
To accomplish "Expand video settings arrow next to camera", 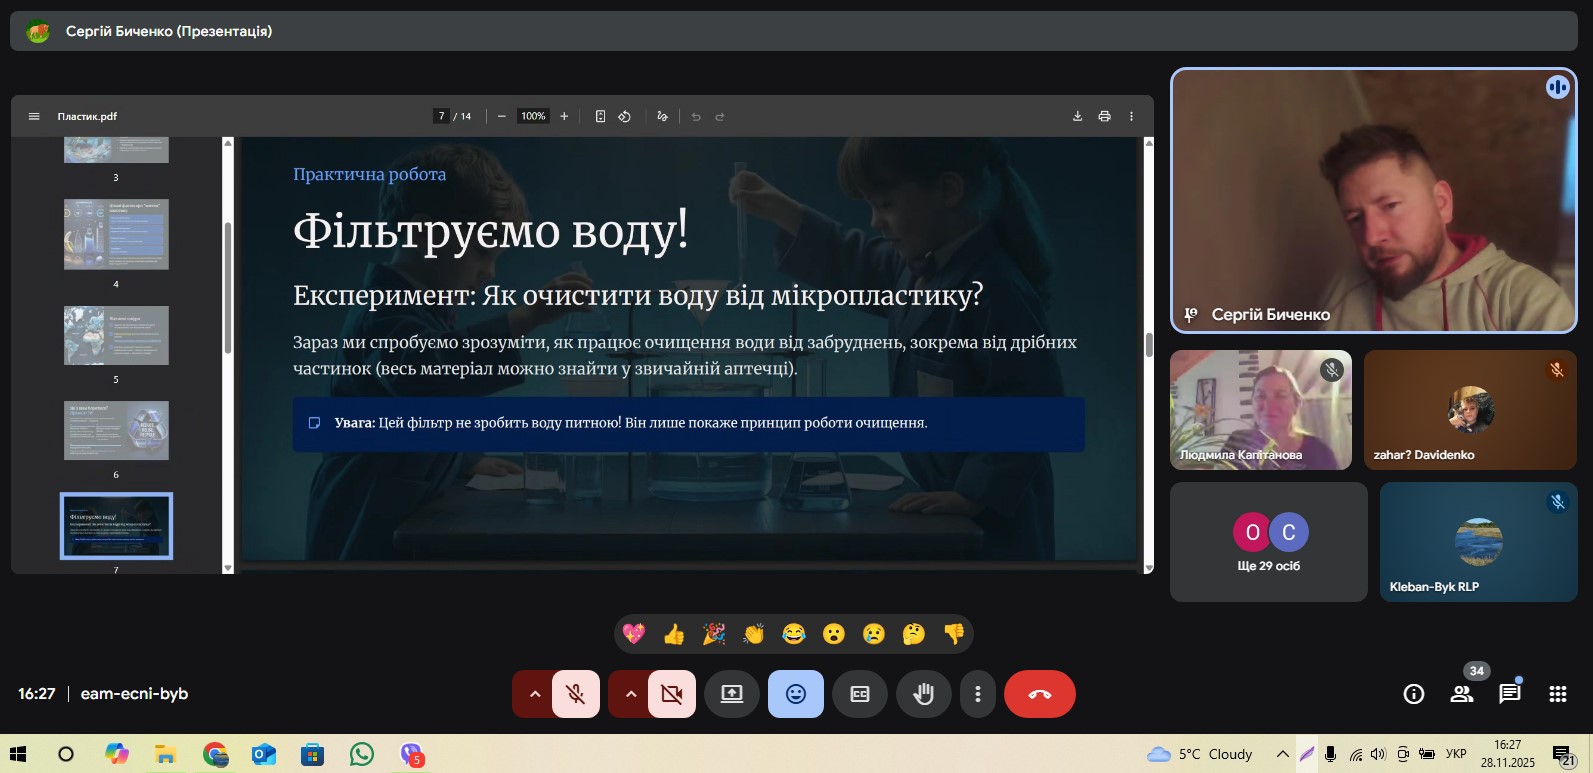I will coord(630,694).
